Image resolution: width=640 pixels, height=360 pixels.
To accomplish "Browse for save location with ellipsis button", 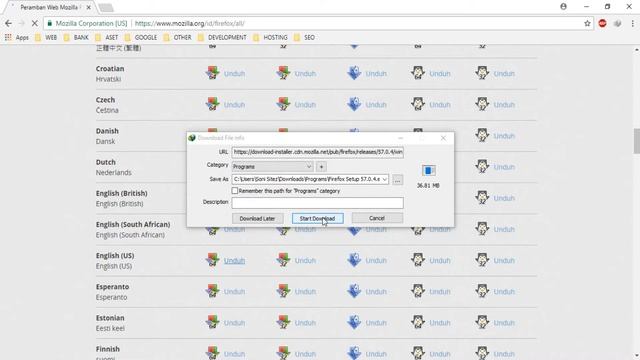I will (397, 180).
